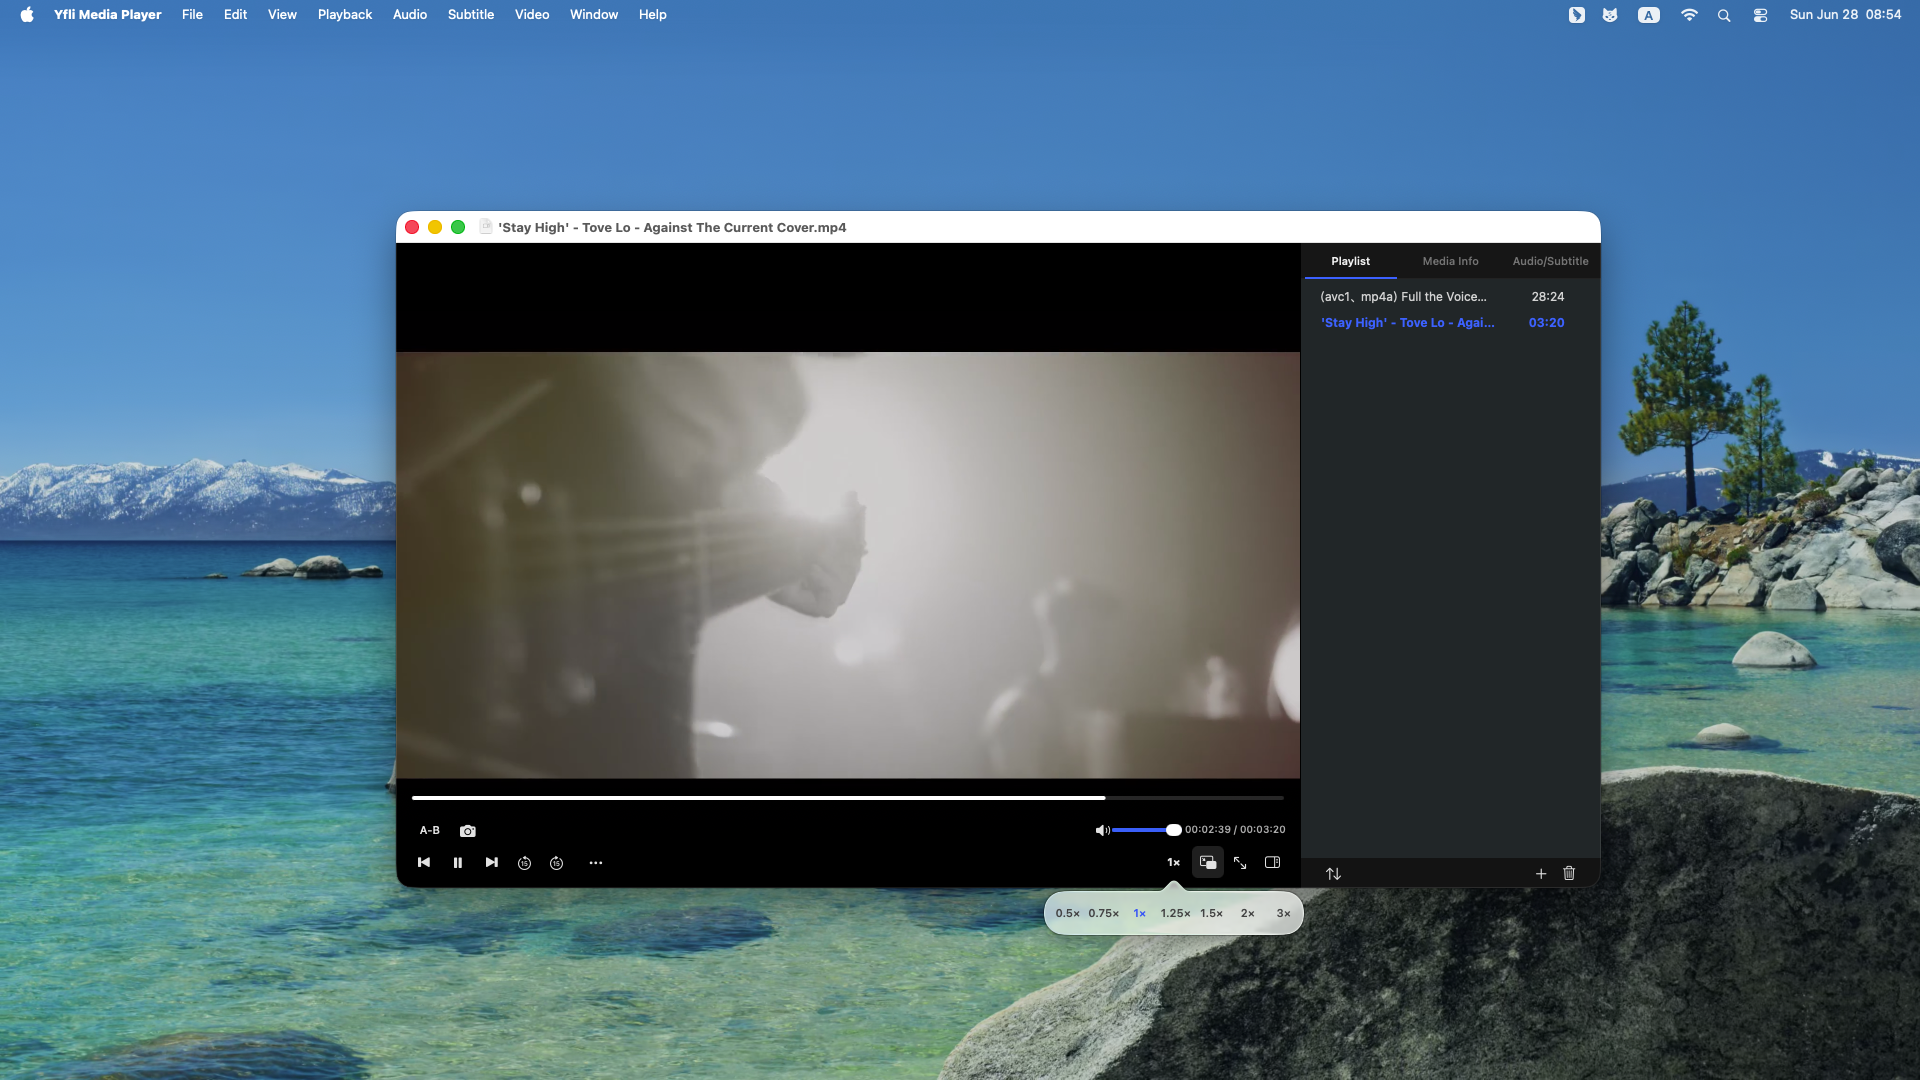Open the Window menu

click(x=594, y=15)
